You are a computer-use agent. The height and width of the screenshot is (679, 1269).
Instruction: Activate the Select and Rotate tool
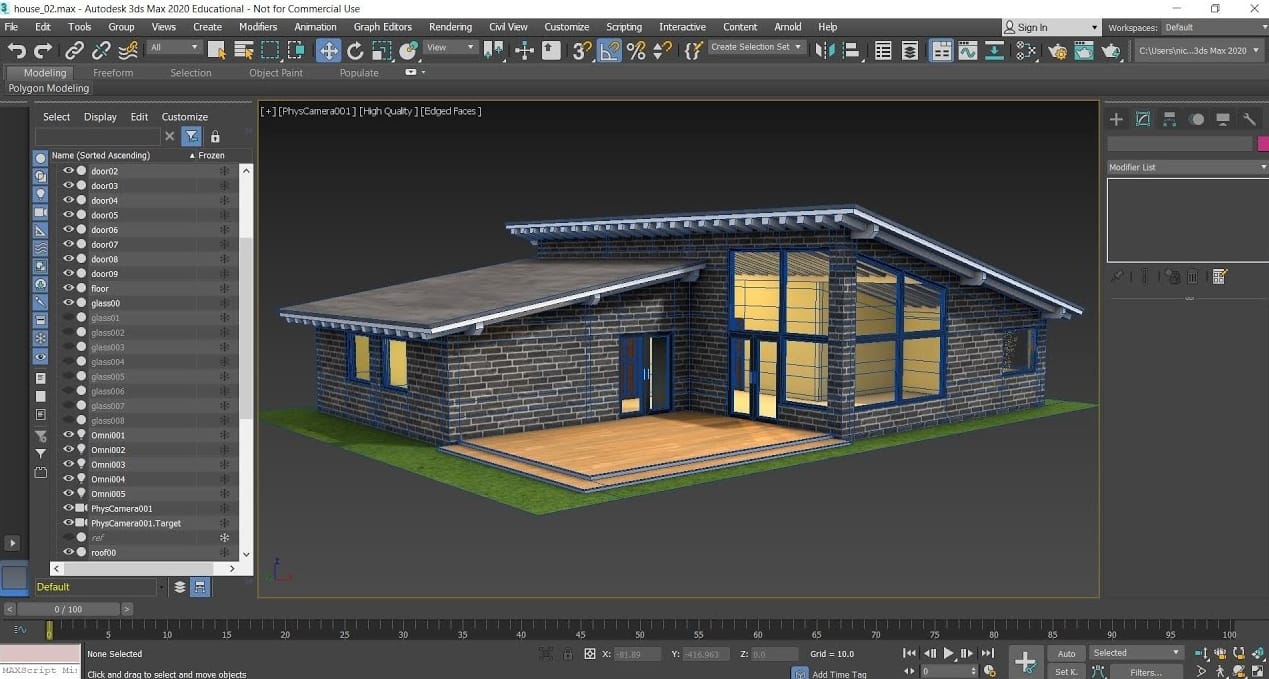pos(355,50)
